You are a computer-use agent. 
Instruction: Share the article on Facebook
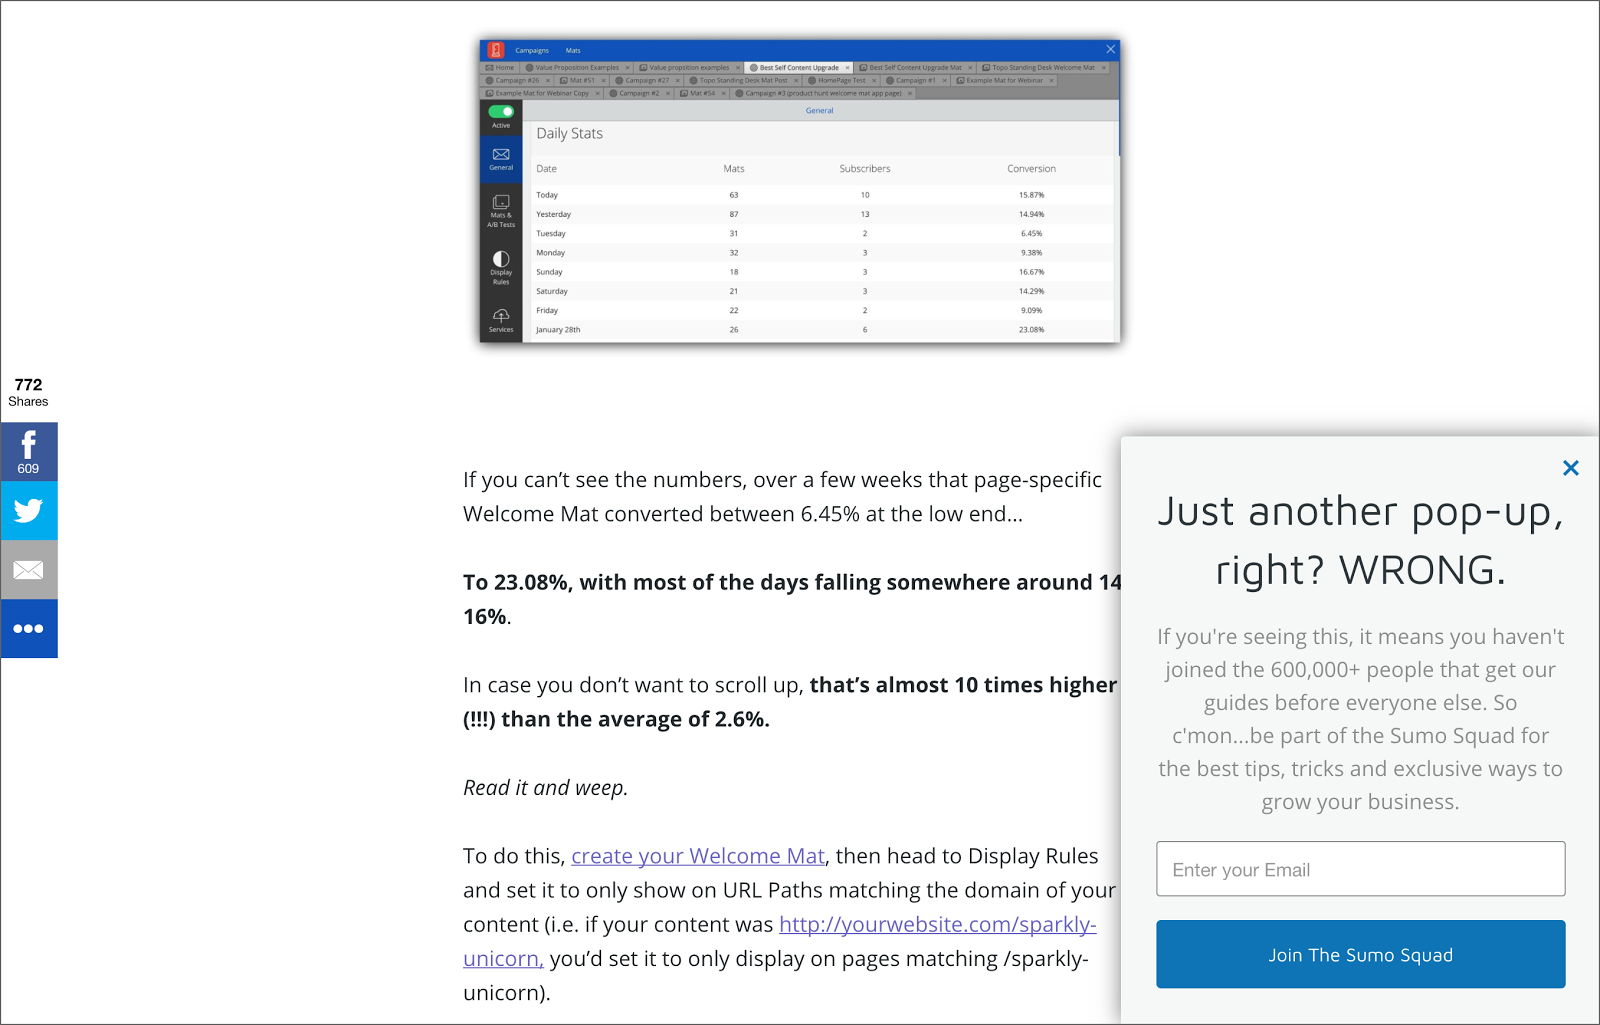[x=29, y=452]
